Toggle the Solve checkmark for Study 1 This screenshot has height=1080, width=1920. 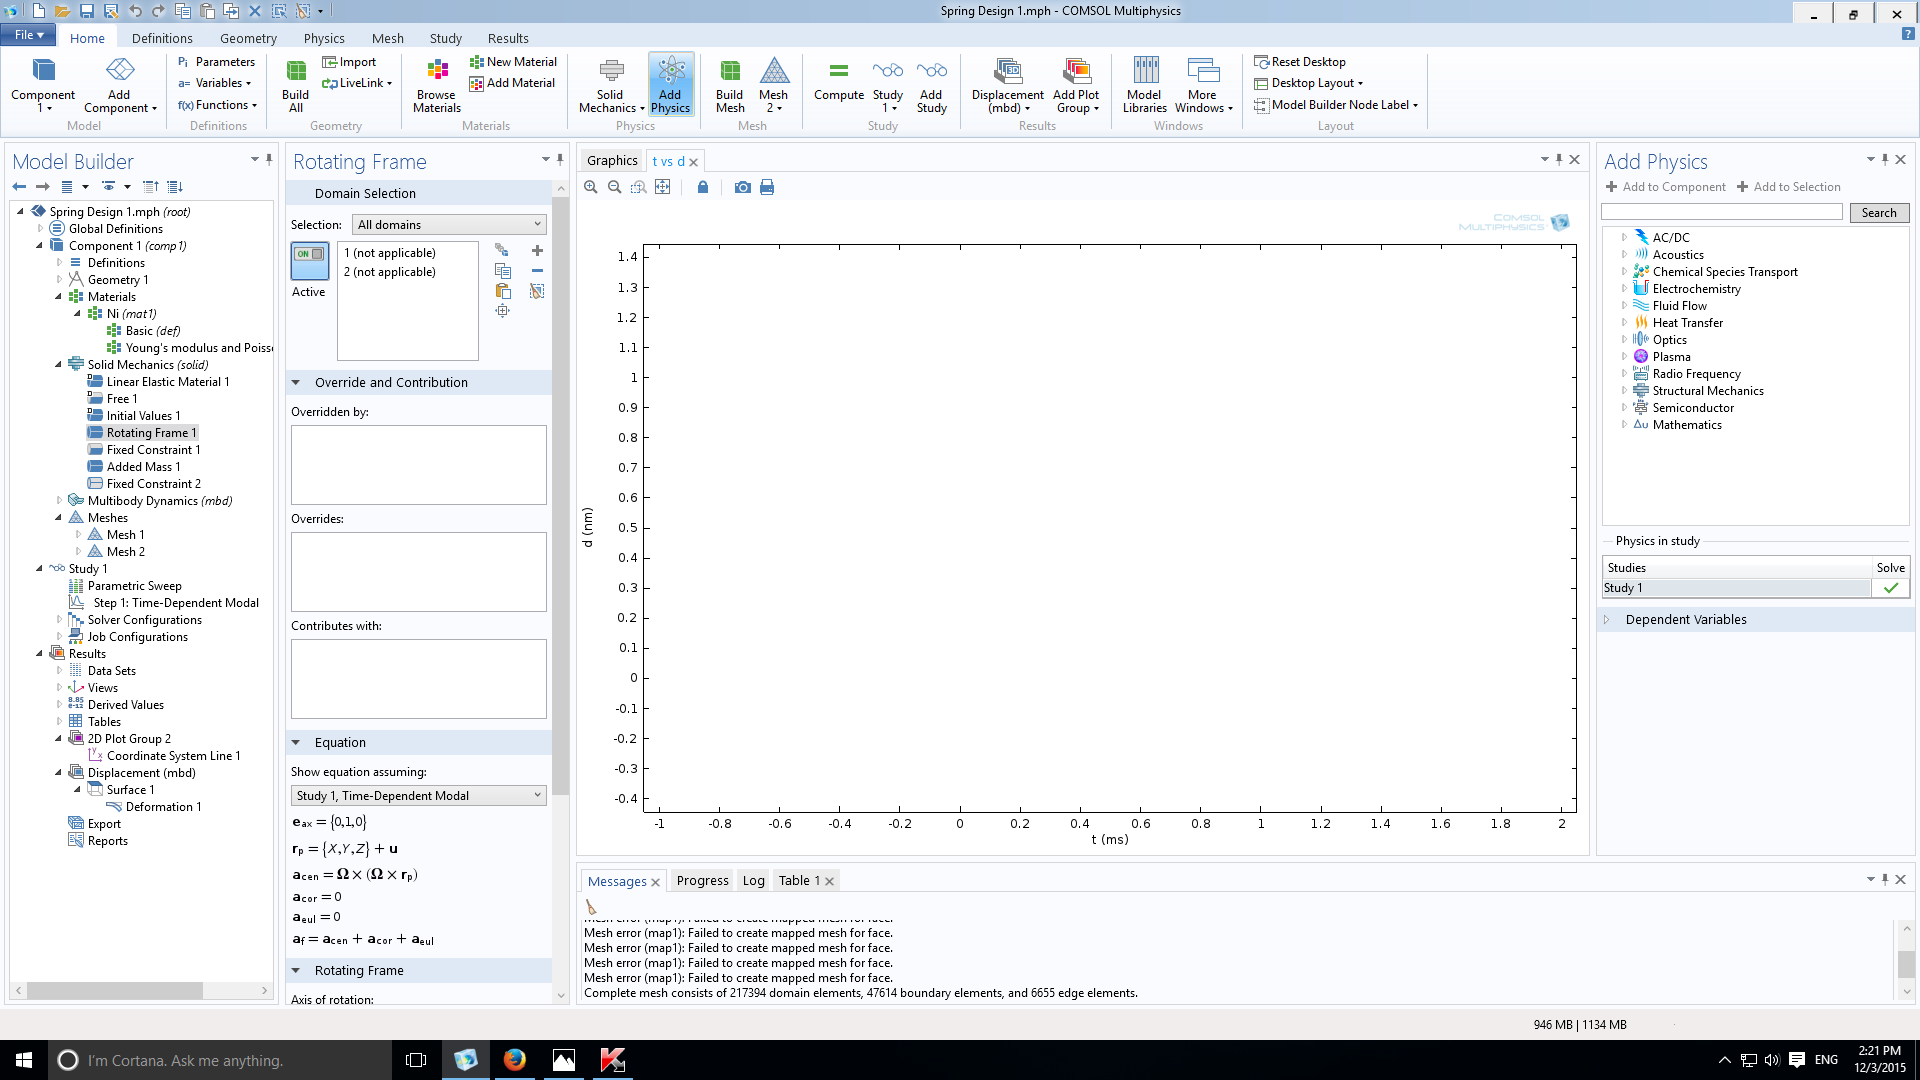click(1890, 588)
